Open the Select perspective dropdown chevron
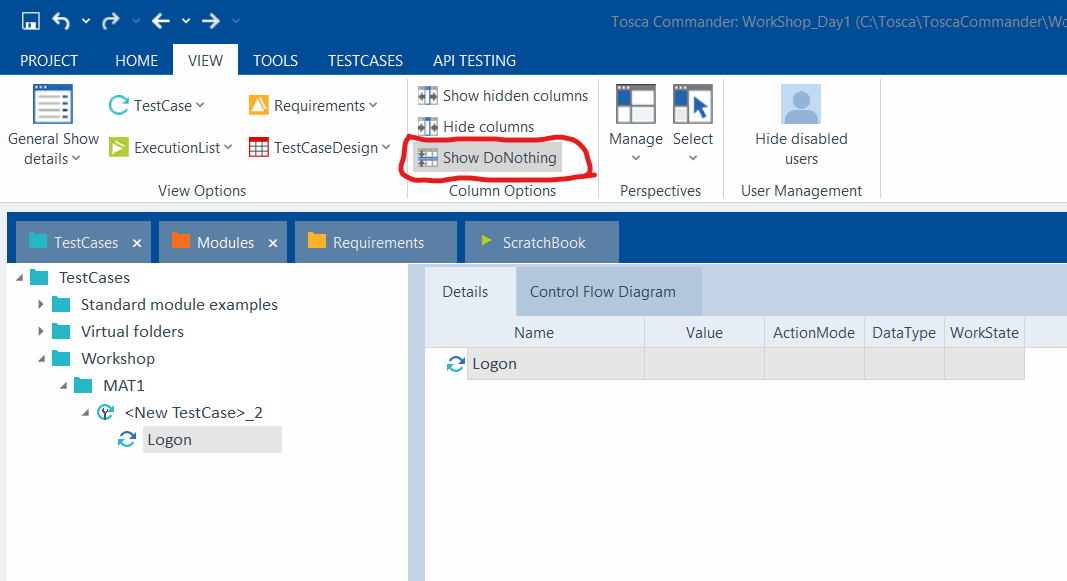This screenshot has width=1067, height=581. (693, 158)
